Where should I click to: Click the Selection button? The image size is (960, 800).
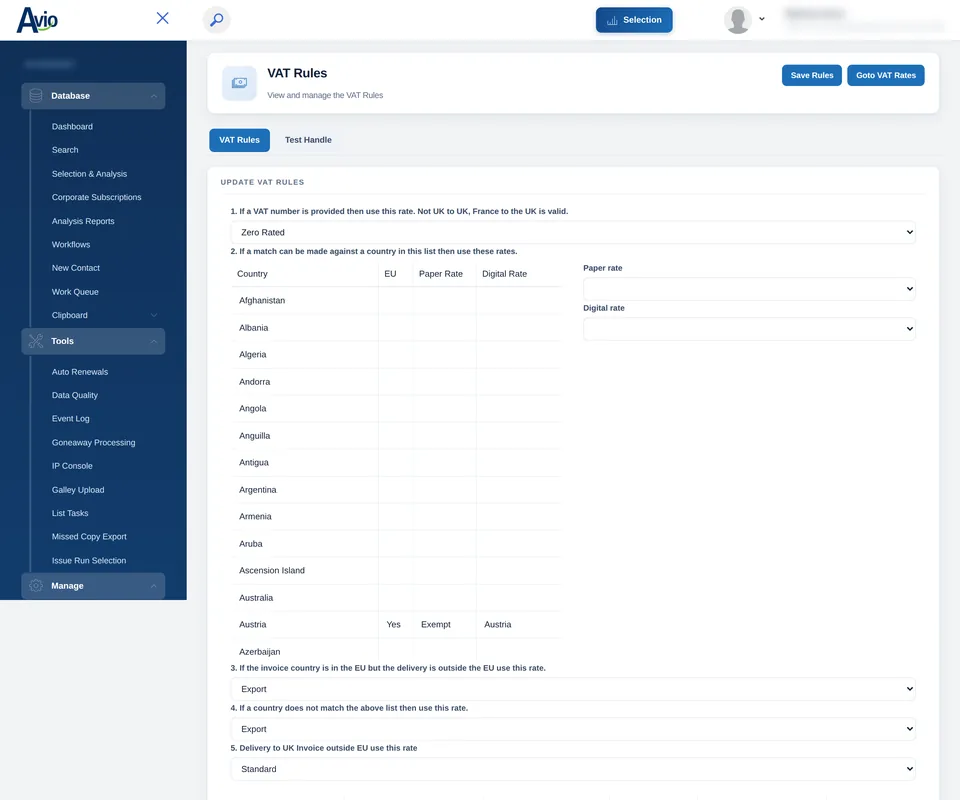pos(634,20)
